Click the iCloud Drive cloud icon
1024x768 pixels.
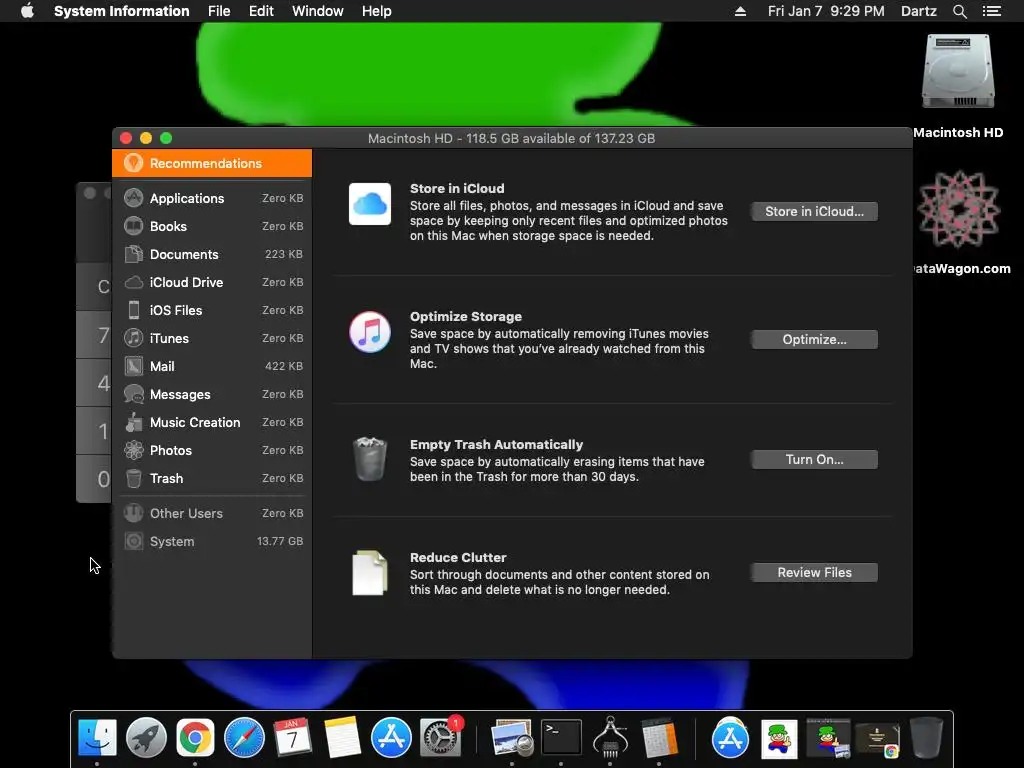tap(134, 282)
